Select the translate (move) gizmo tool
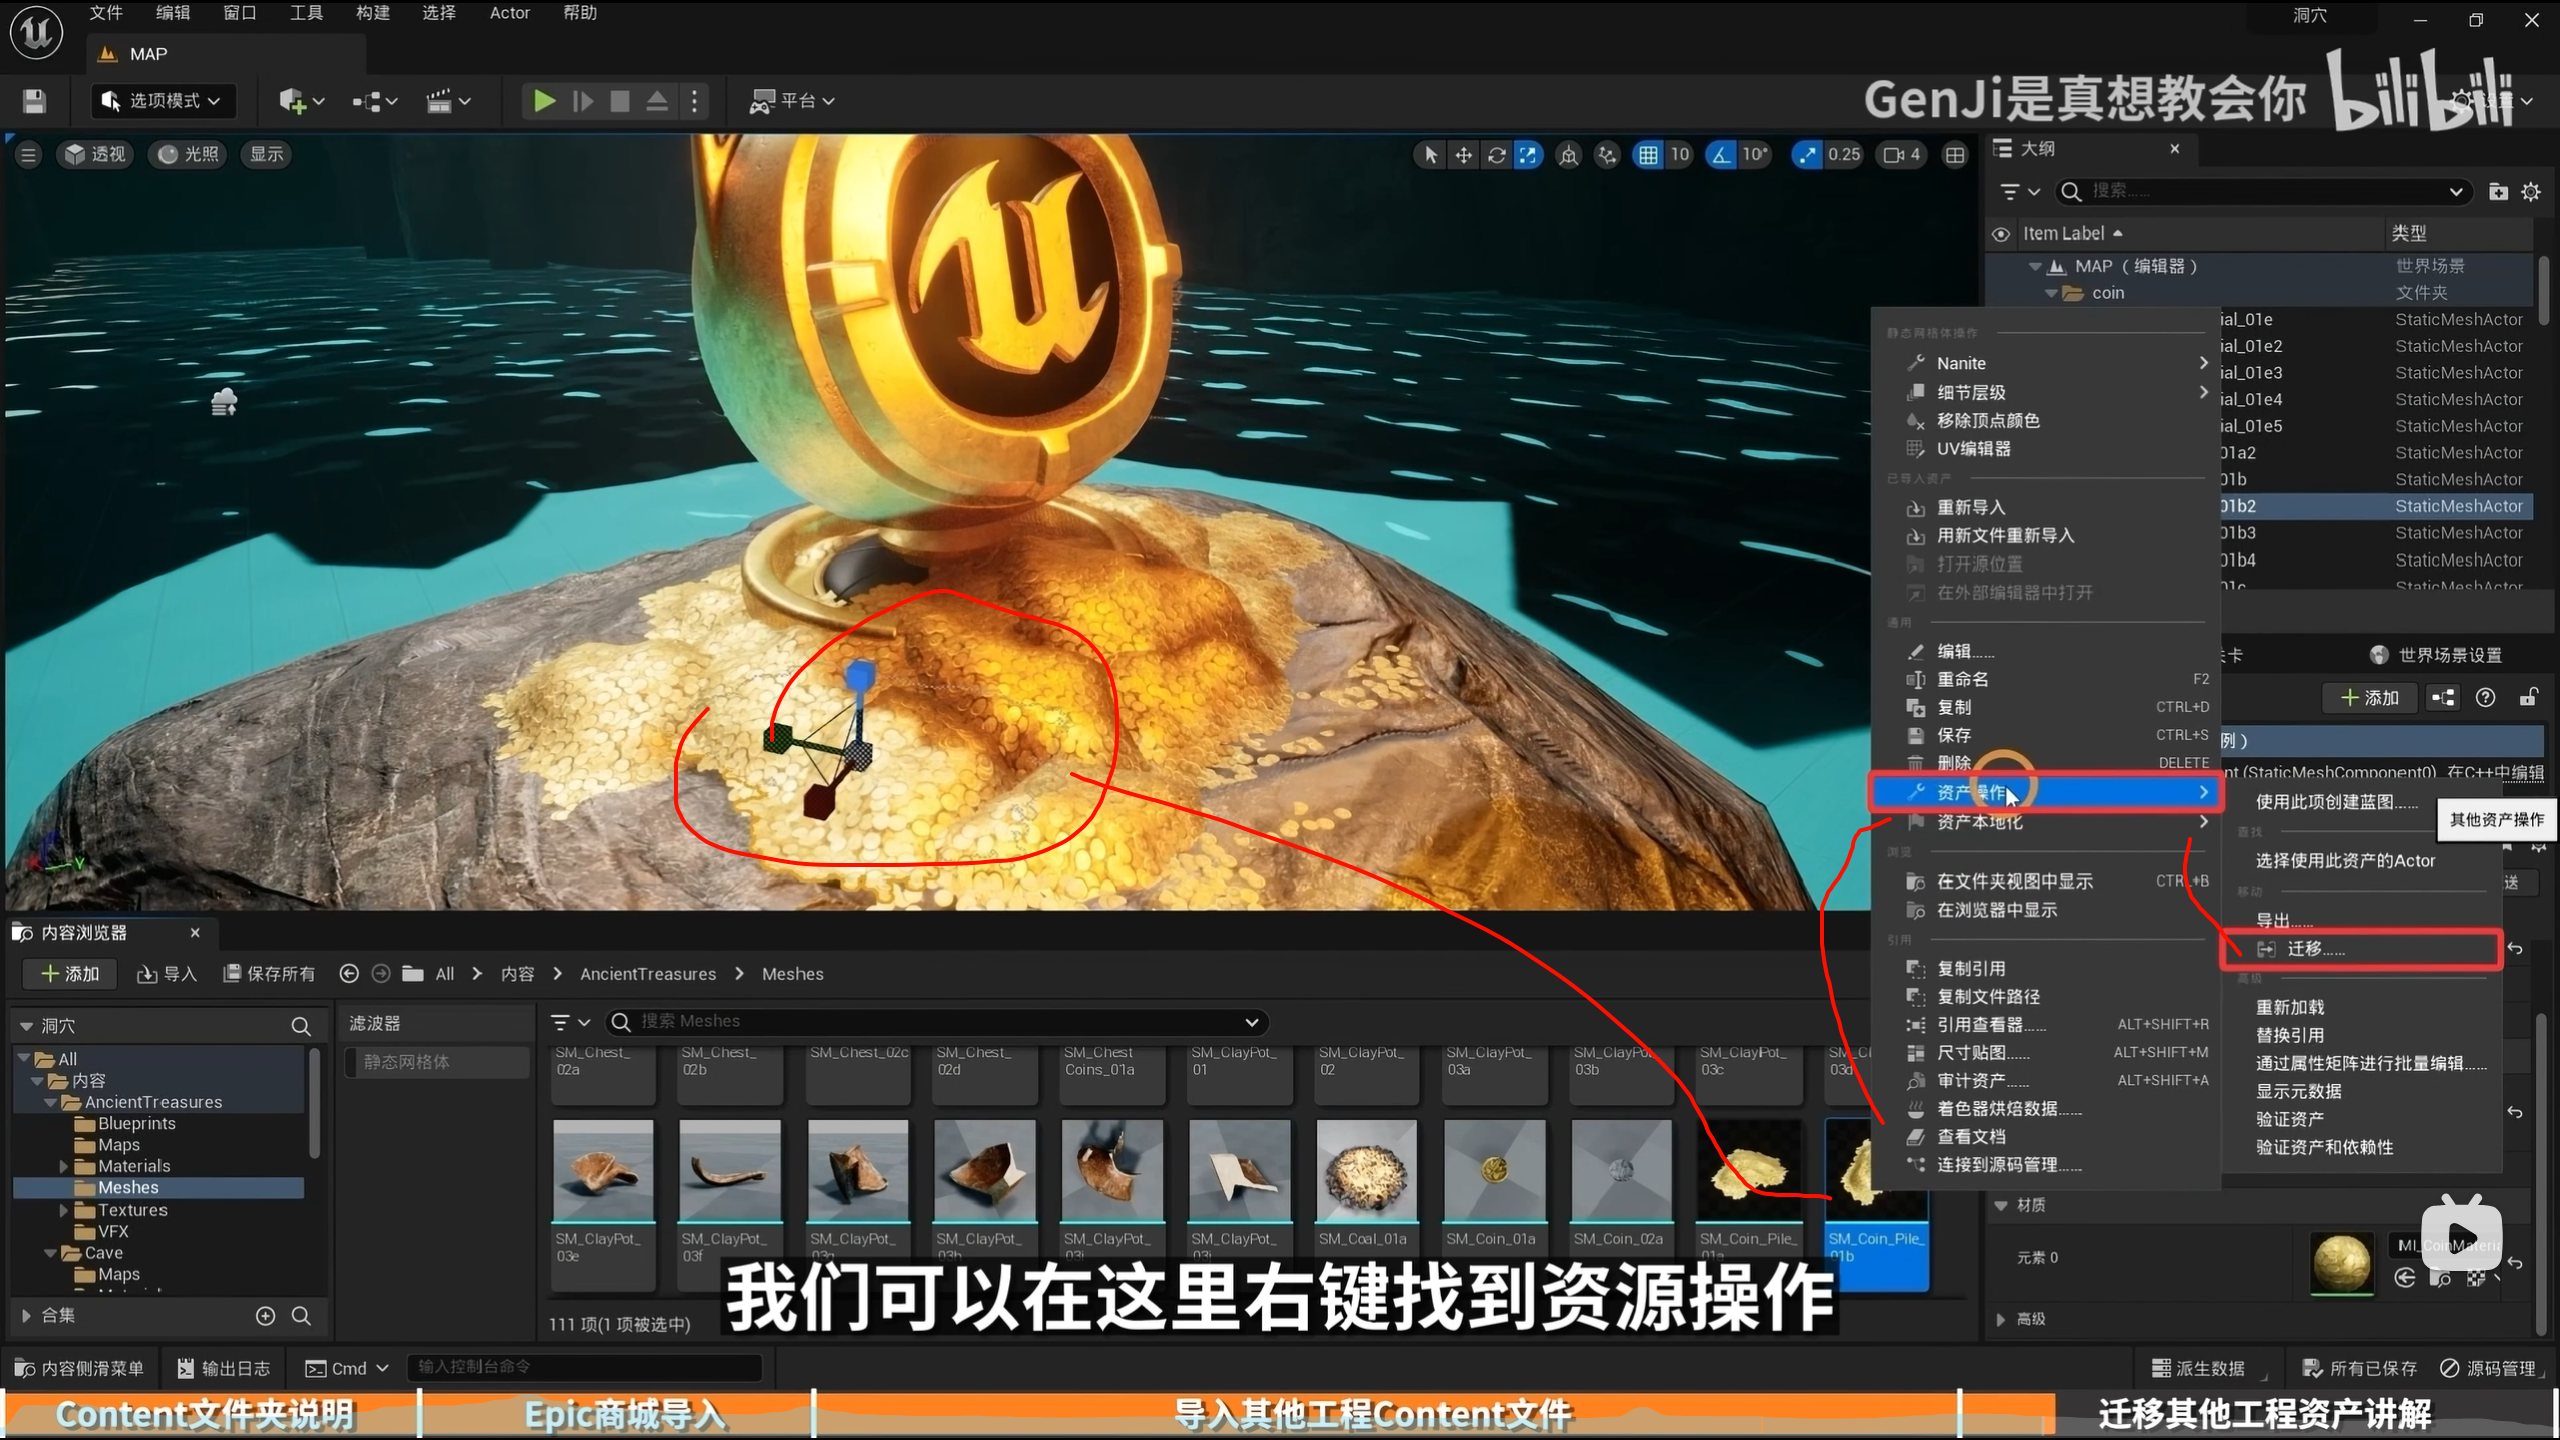 click(x=1463, y=155)
